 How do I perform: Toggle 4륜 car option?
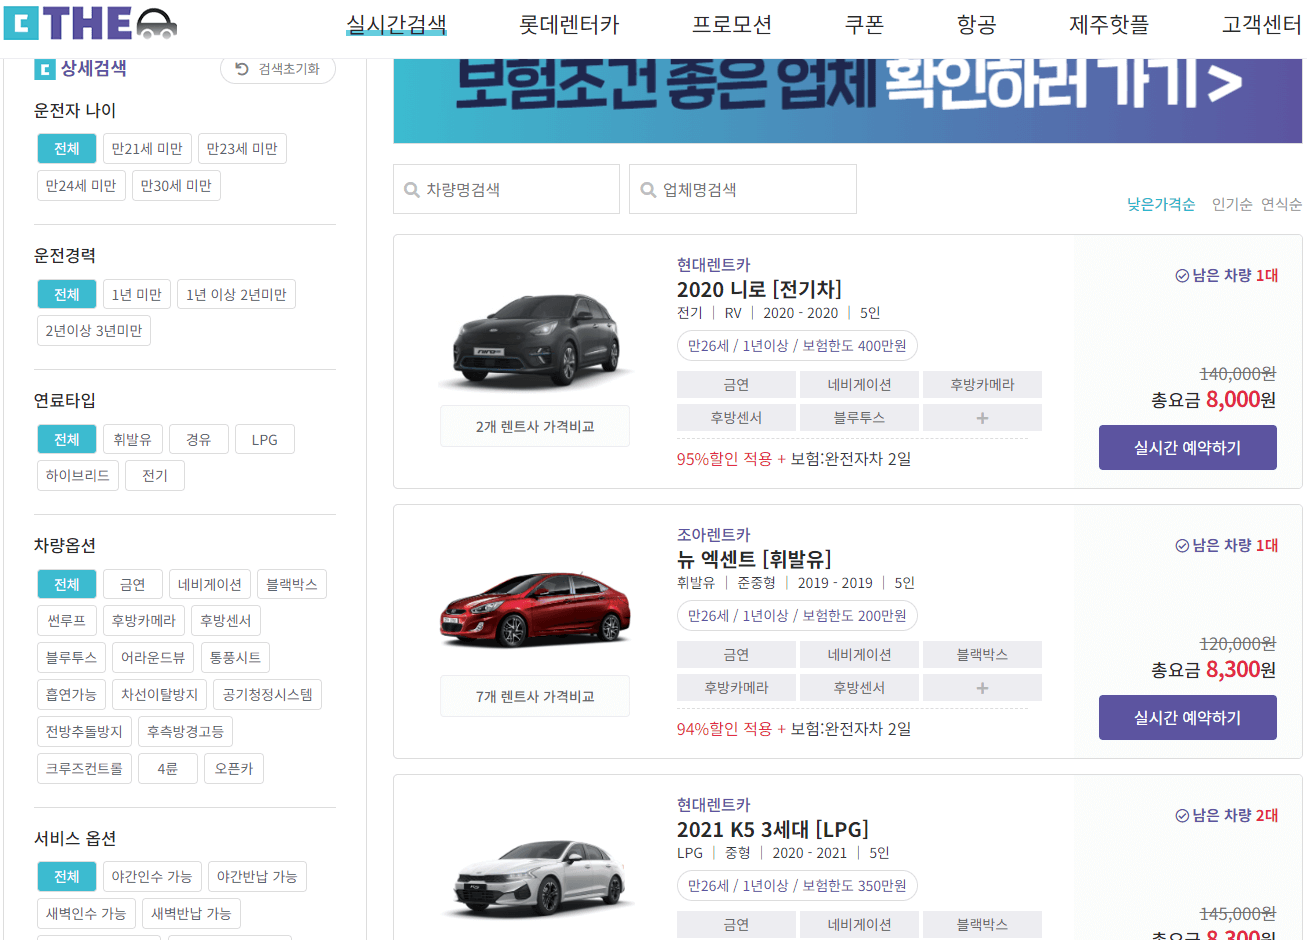coord(168,769)
